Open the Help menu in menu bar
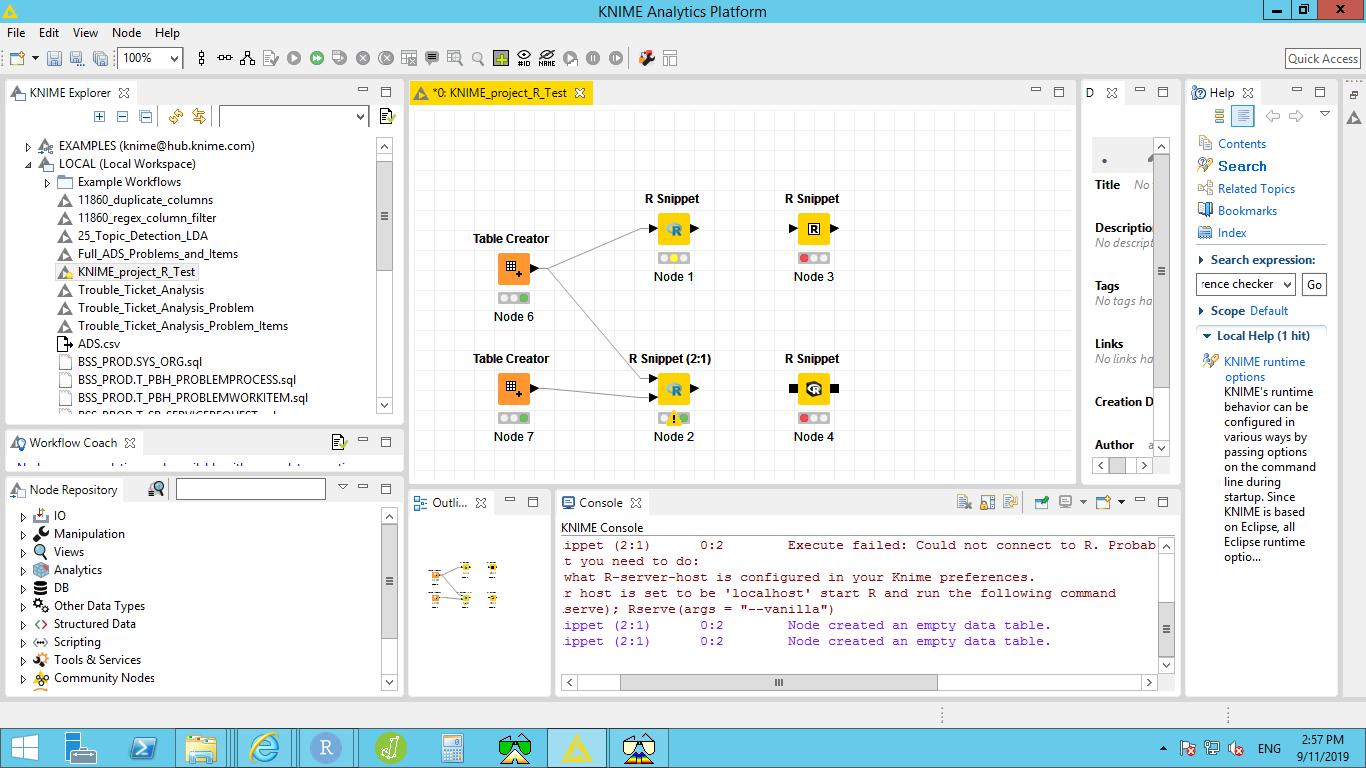The width and height of the screenshot is (1366, 768). 168,33
